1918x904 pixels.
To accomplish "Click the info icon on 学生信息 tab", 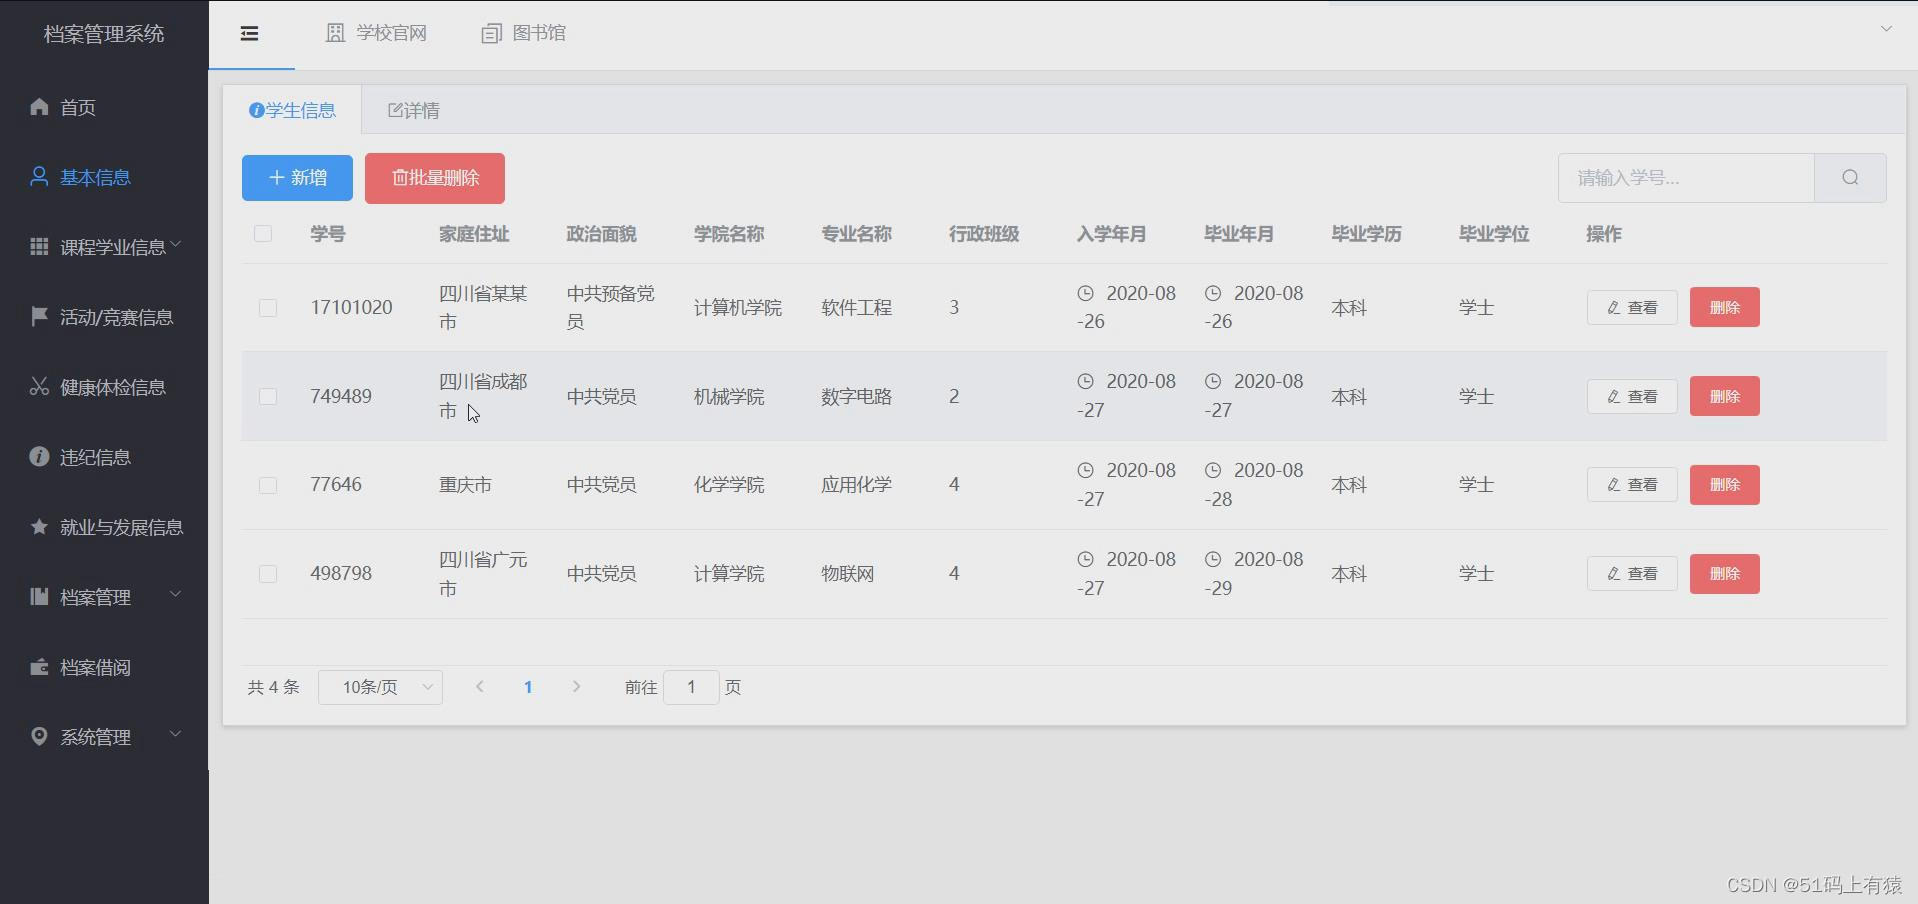I will coord(256,110).
